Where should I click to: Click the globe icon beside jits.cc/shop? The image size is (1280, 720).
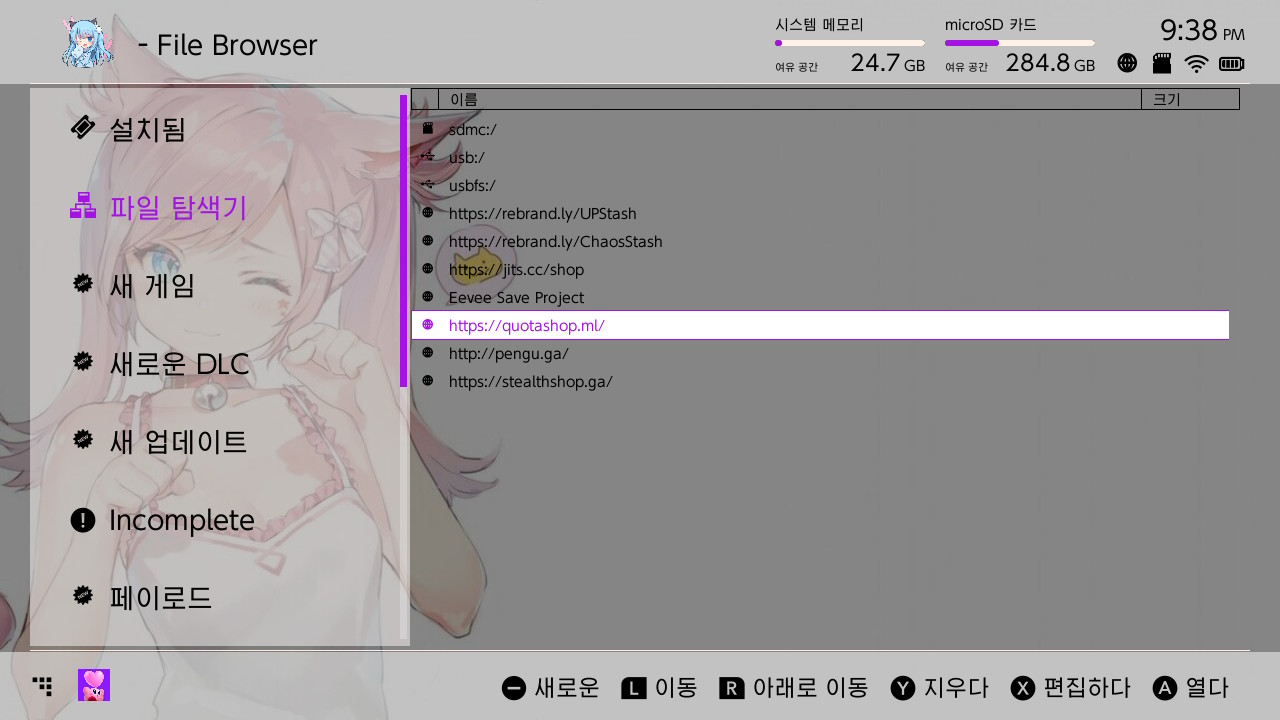pos(428,268)
